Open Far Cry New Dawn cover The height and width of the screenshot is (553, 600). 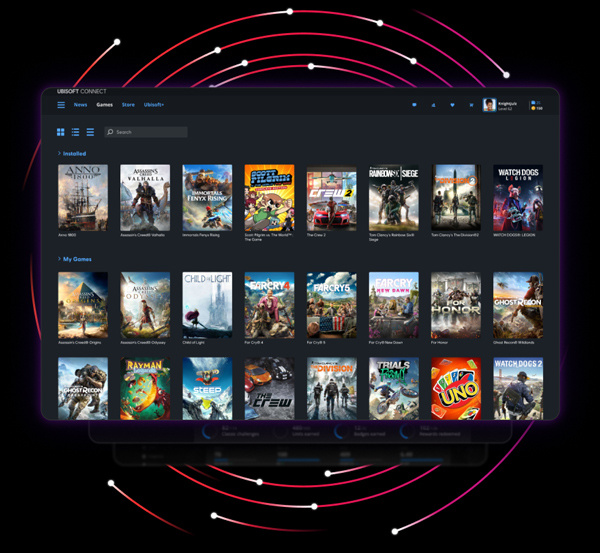click(x=394, y=305)
